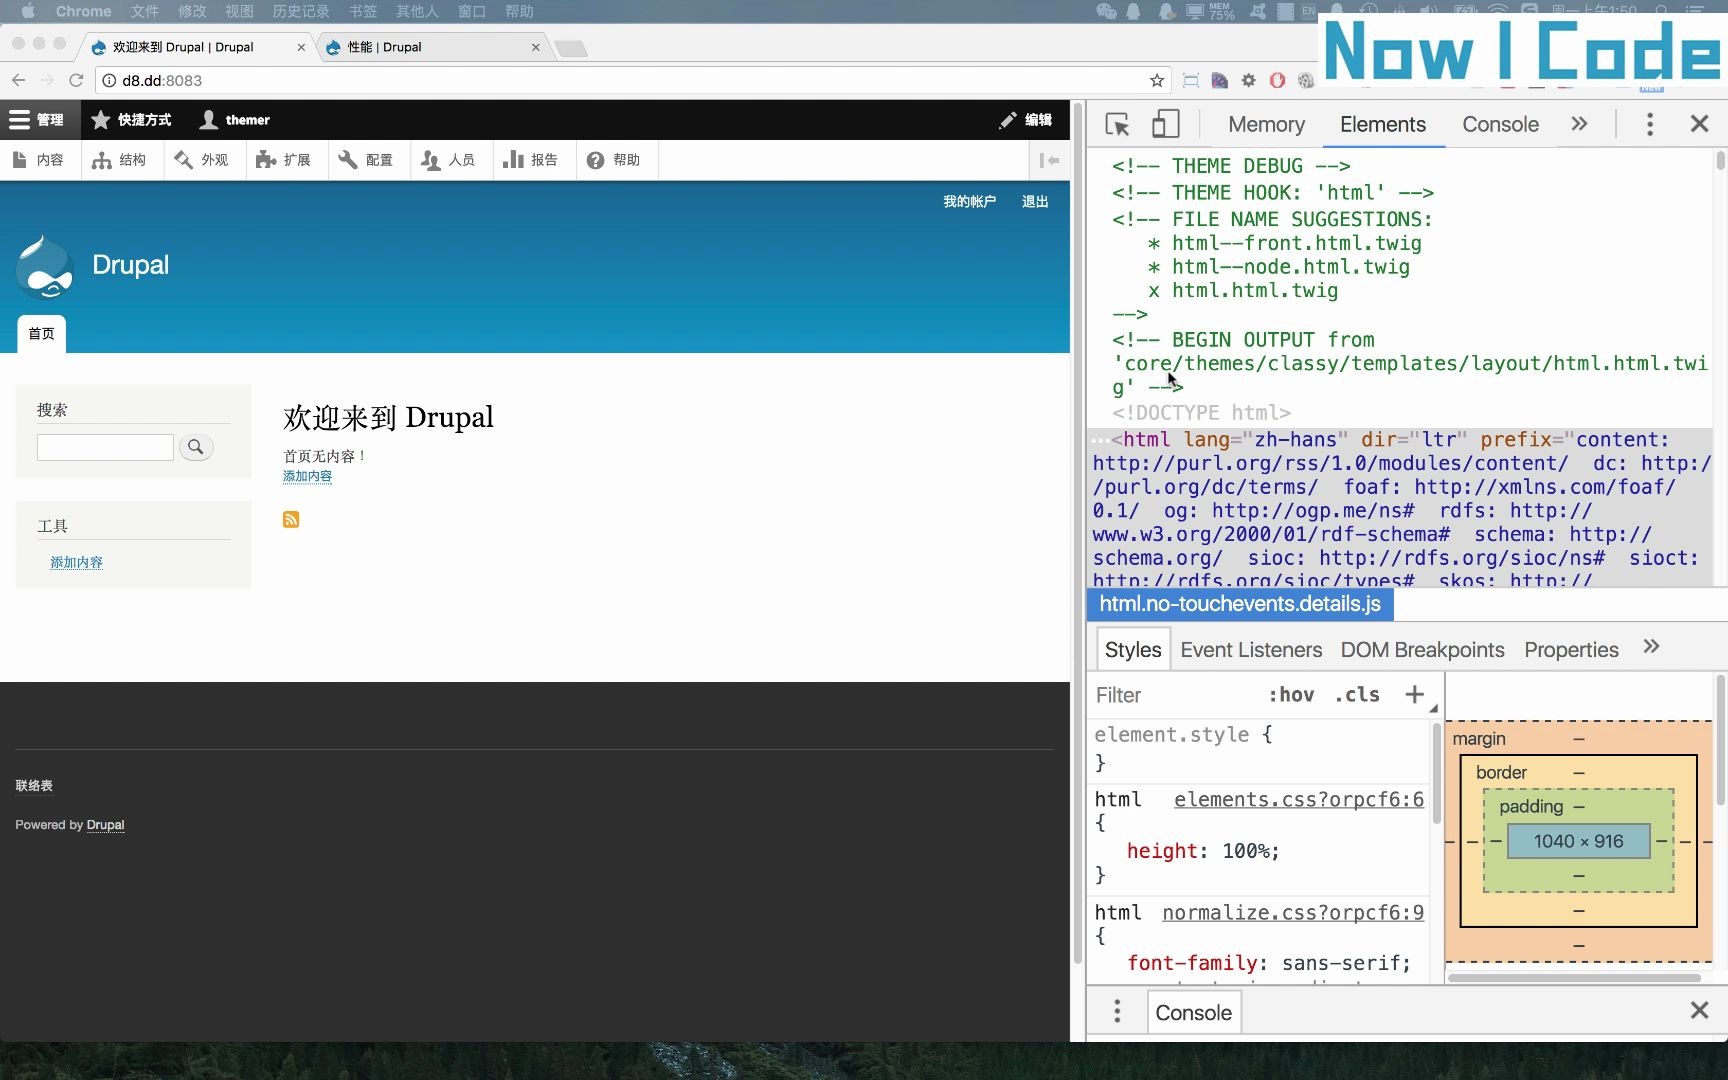Toggle the :hov pseudo-class state panel

[1292, 694]
